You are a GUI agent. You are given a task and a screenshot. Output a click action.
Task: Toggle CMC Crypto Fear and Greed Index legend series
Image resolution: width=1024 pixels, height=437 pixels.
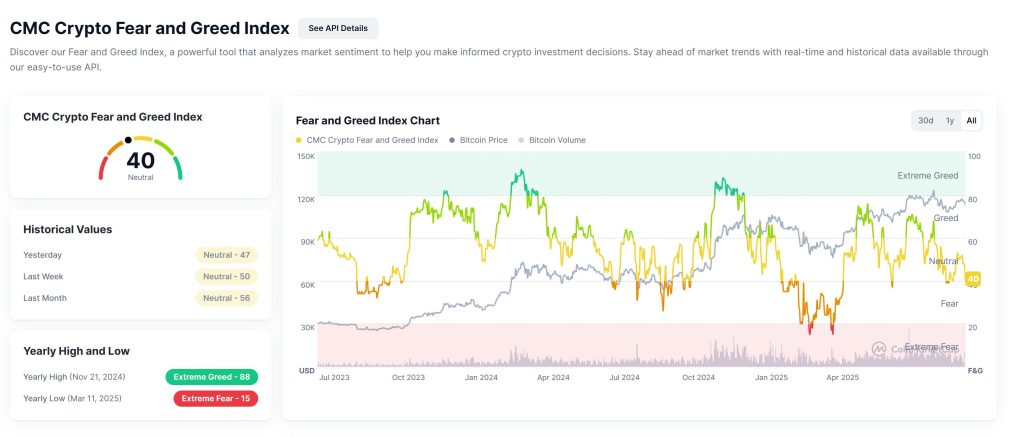pyautogui.click(x=367, y=140)
